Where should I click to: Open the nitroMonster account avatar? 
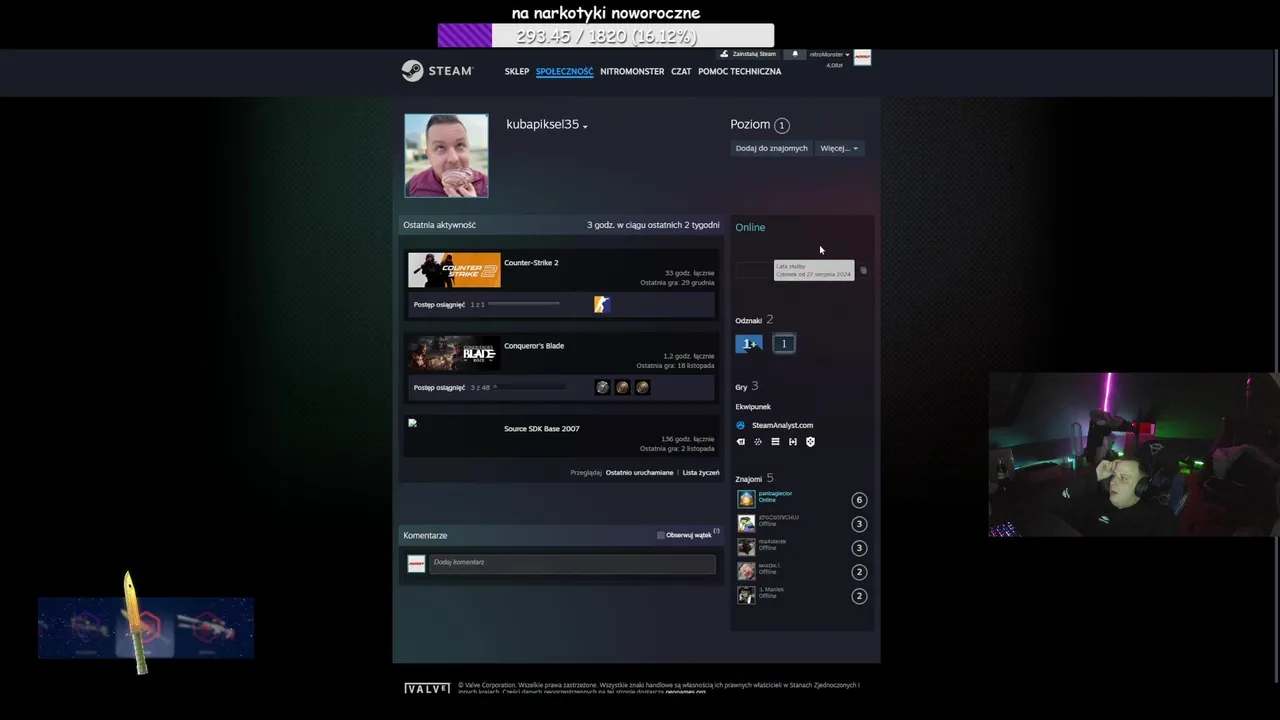(x=862, y=58)
